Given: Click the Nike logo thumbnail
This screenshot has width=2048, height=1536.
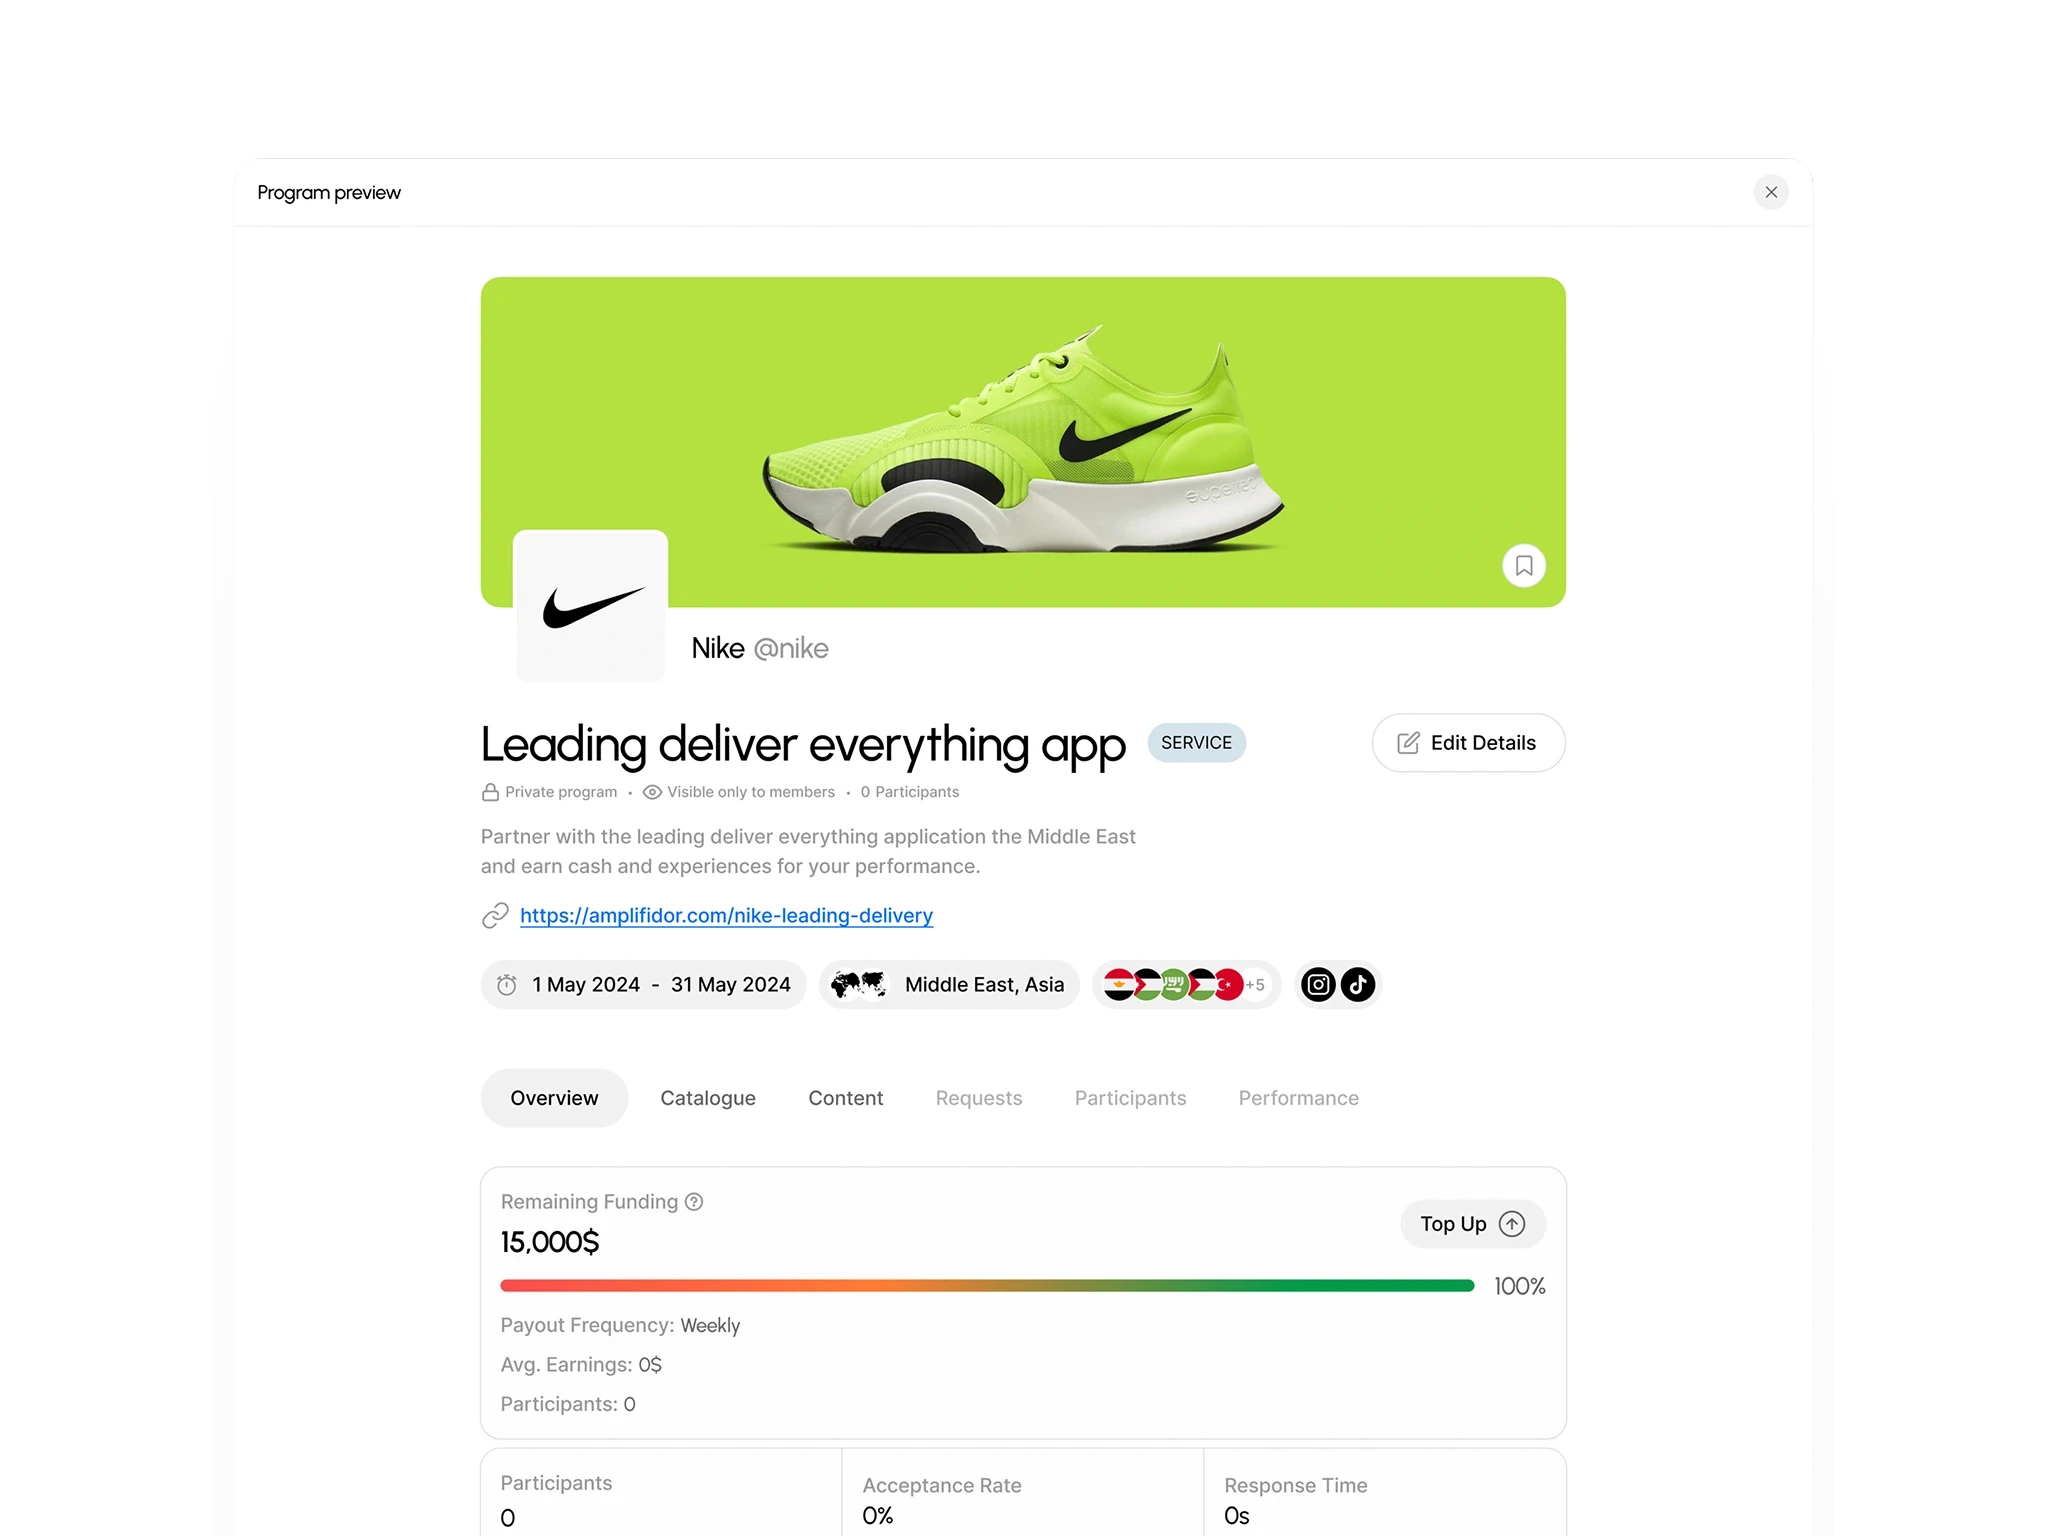Looking at the screenshot, I should [591, 606].
